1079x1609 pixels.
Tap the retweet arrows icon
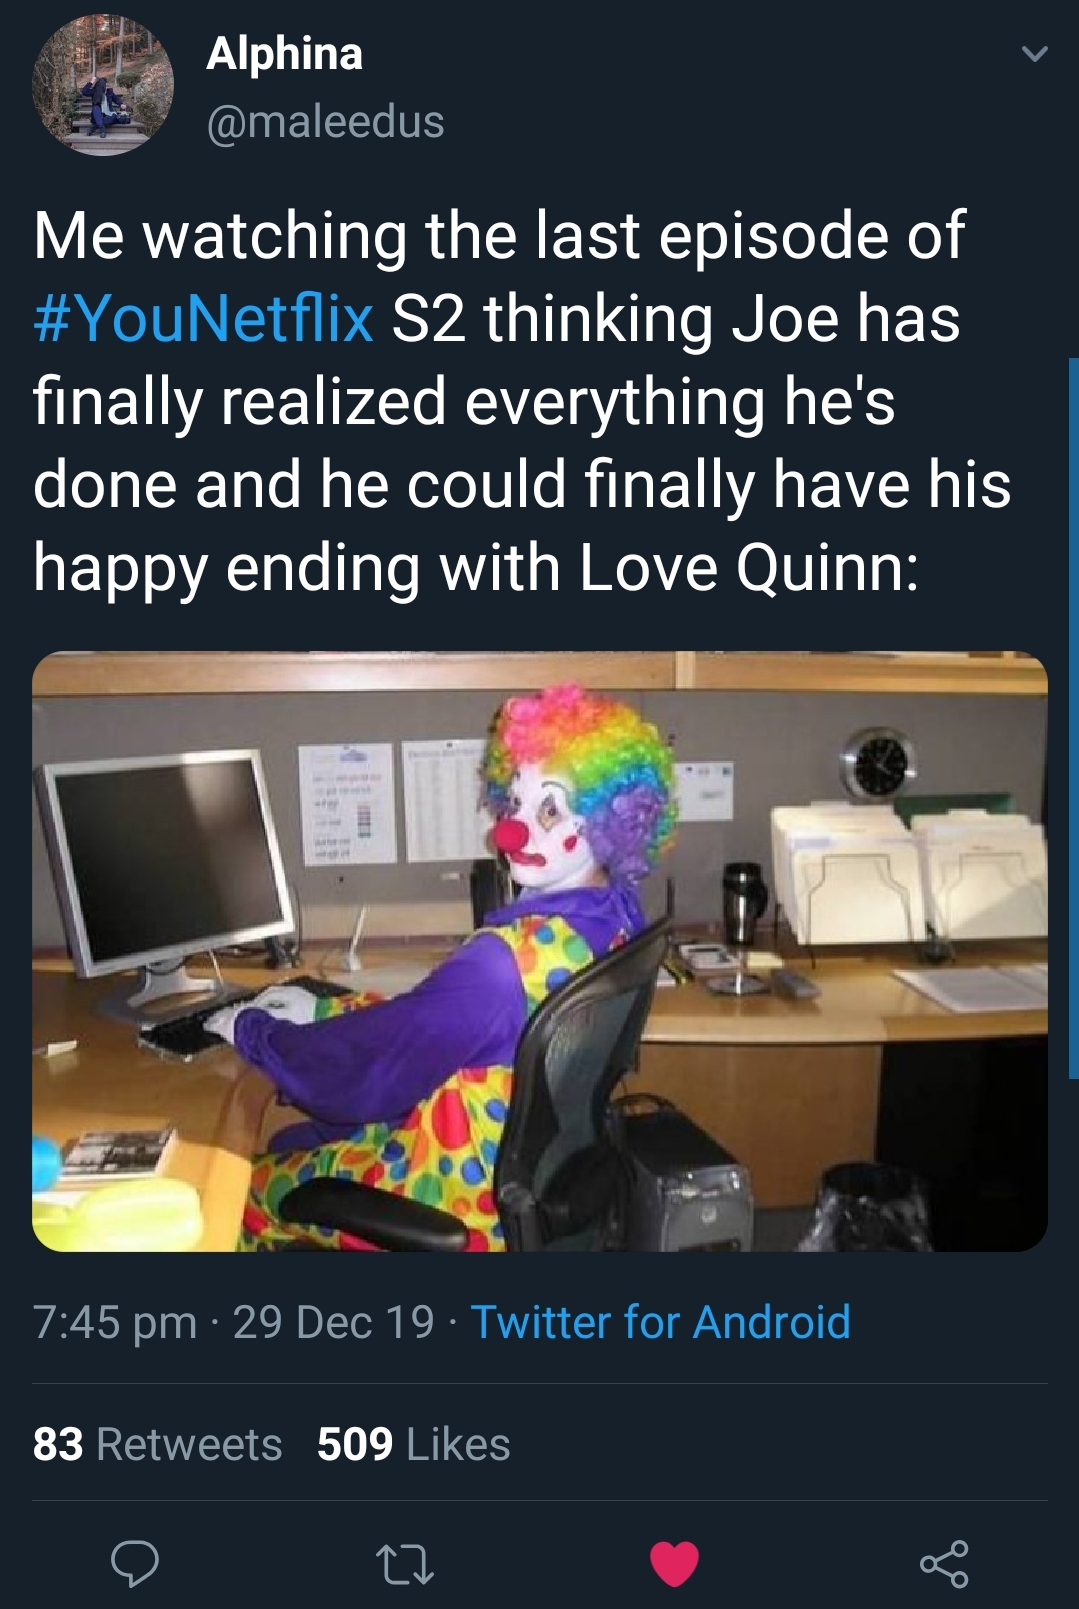[x=404, y=1564]
